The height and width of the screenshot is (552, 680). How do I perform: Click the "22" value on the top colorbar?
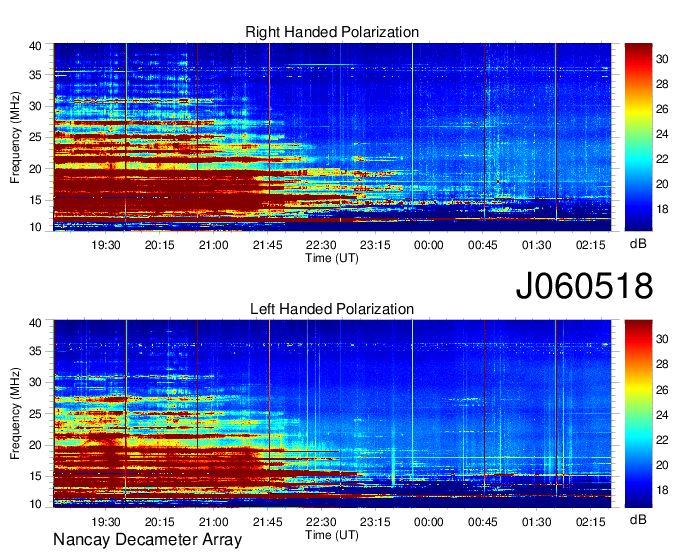(662, 159)
